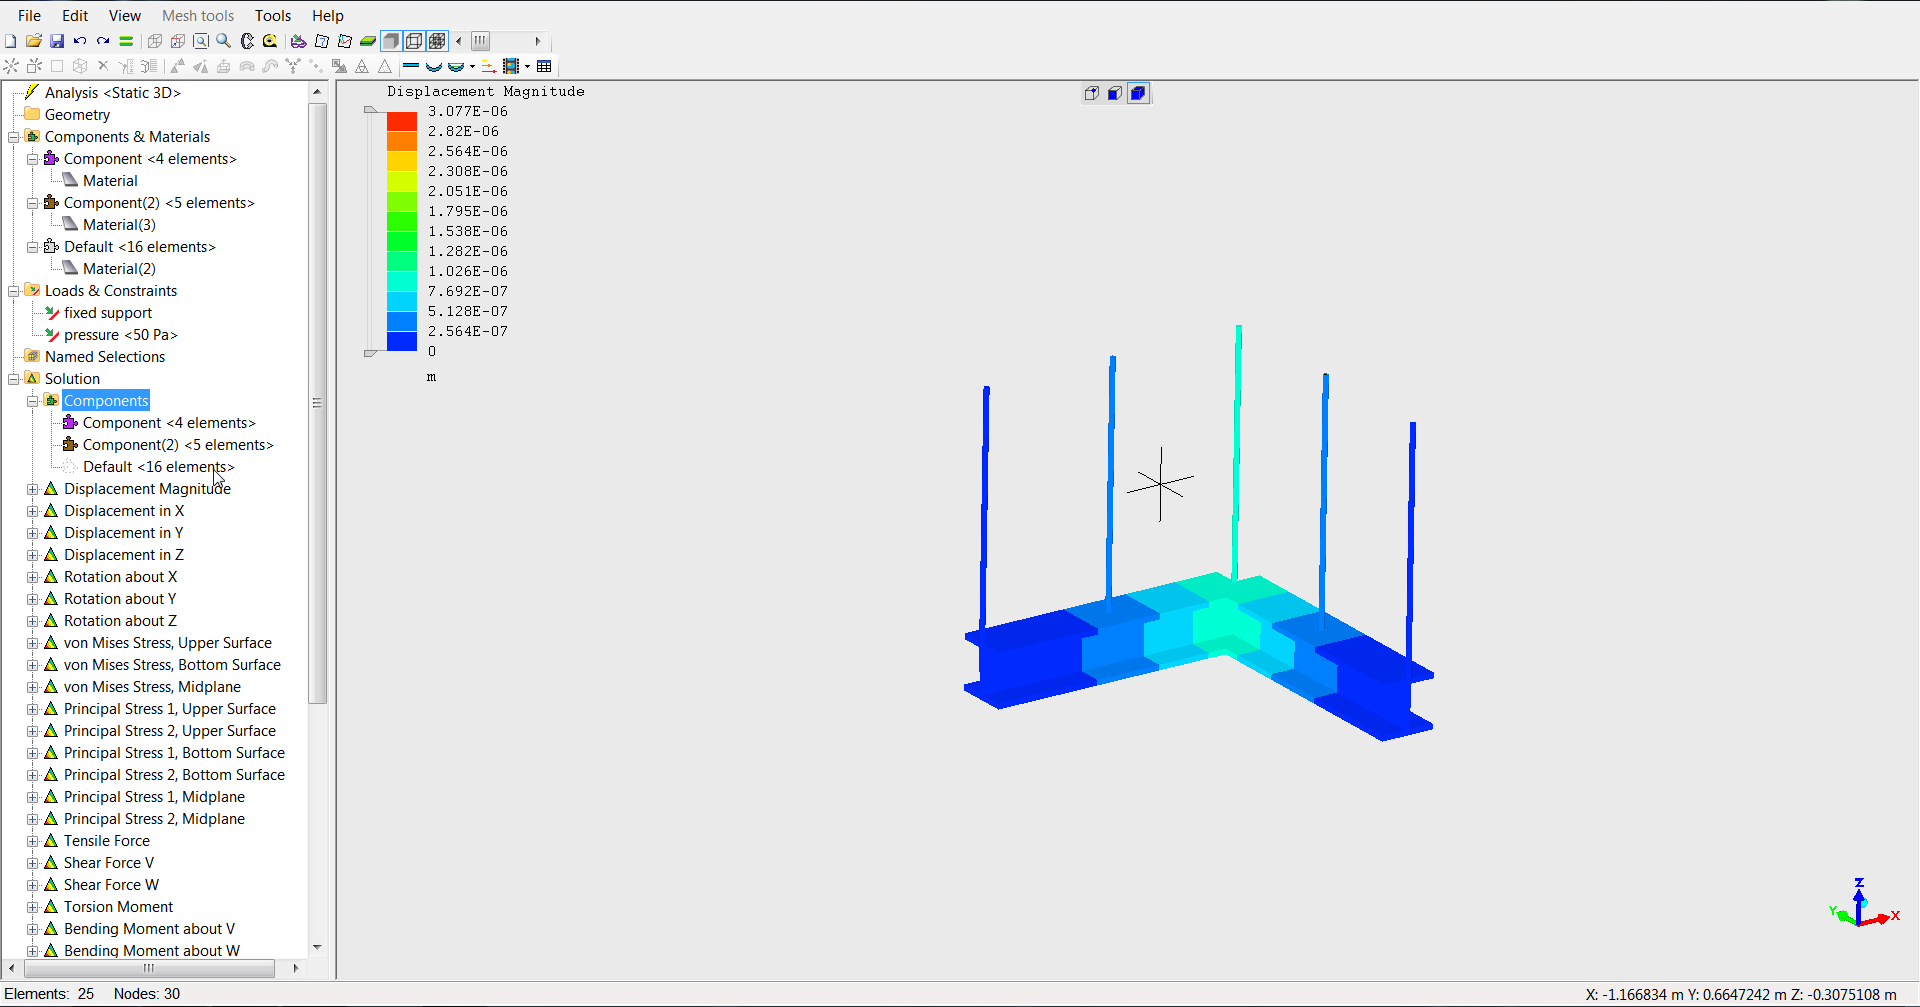Show the undeformed view with the flat line icon
The width and height of the screenshot is (1920, 1007).
411,66
